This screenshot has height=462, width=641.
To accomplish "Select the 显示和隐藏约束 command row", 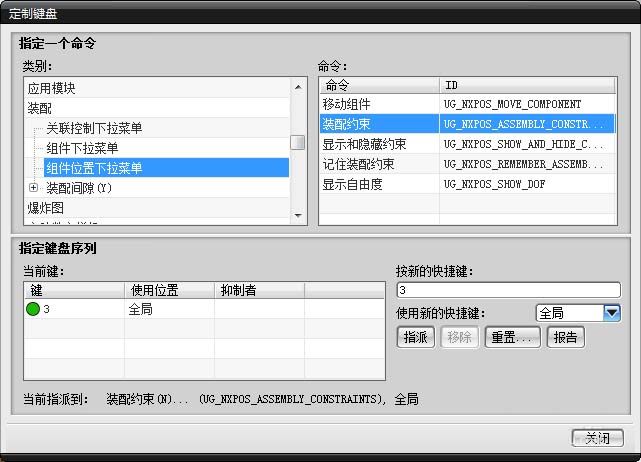I will [467, 144].
